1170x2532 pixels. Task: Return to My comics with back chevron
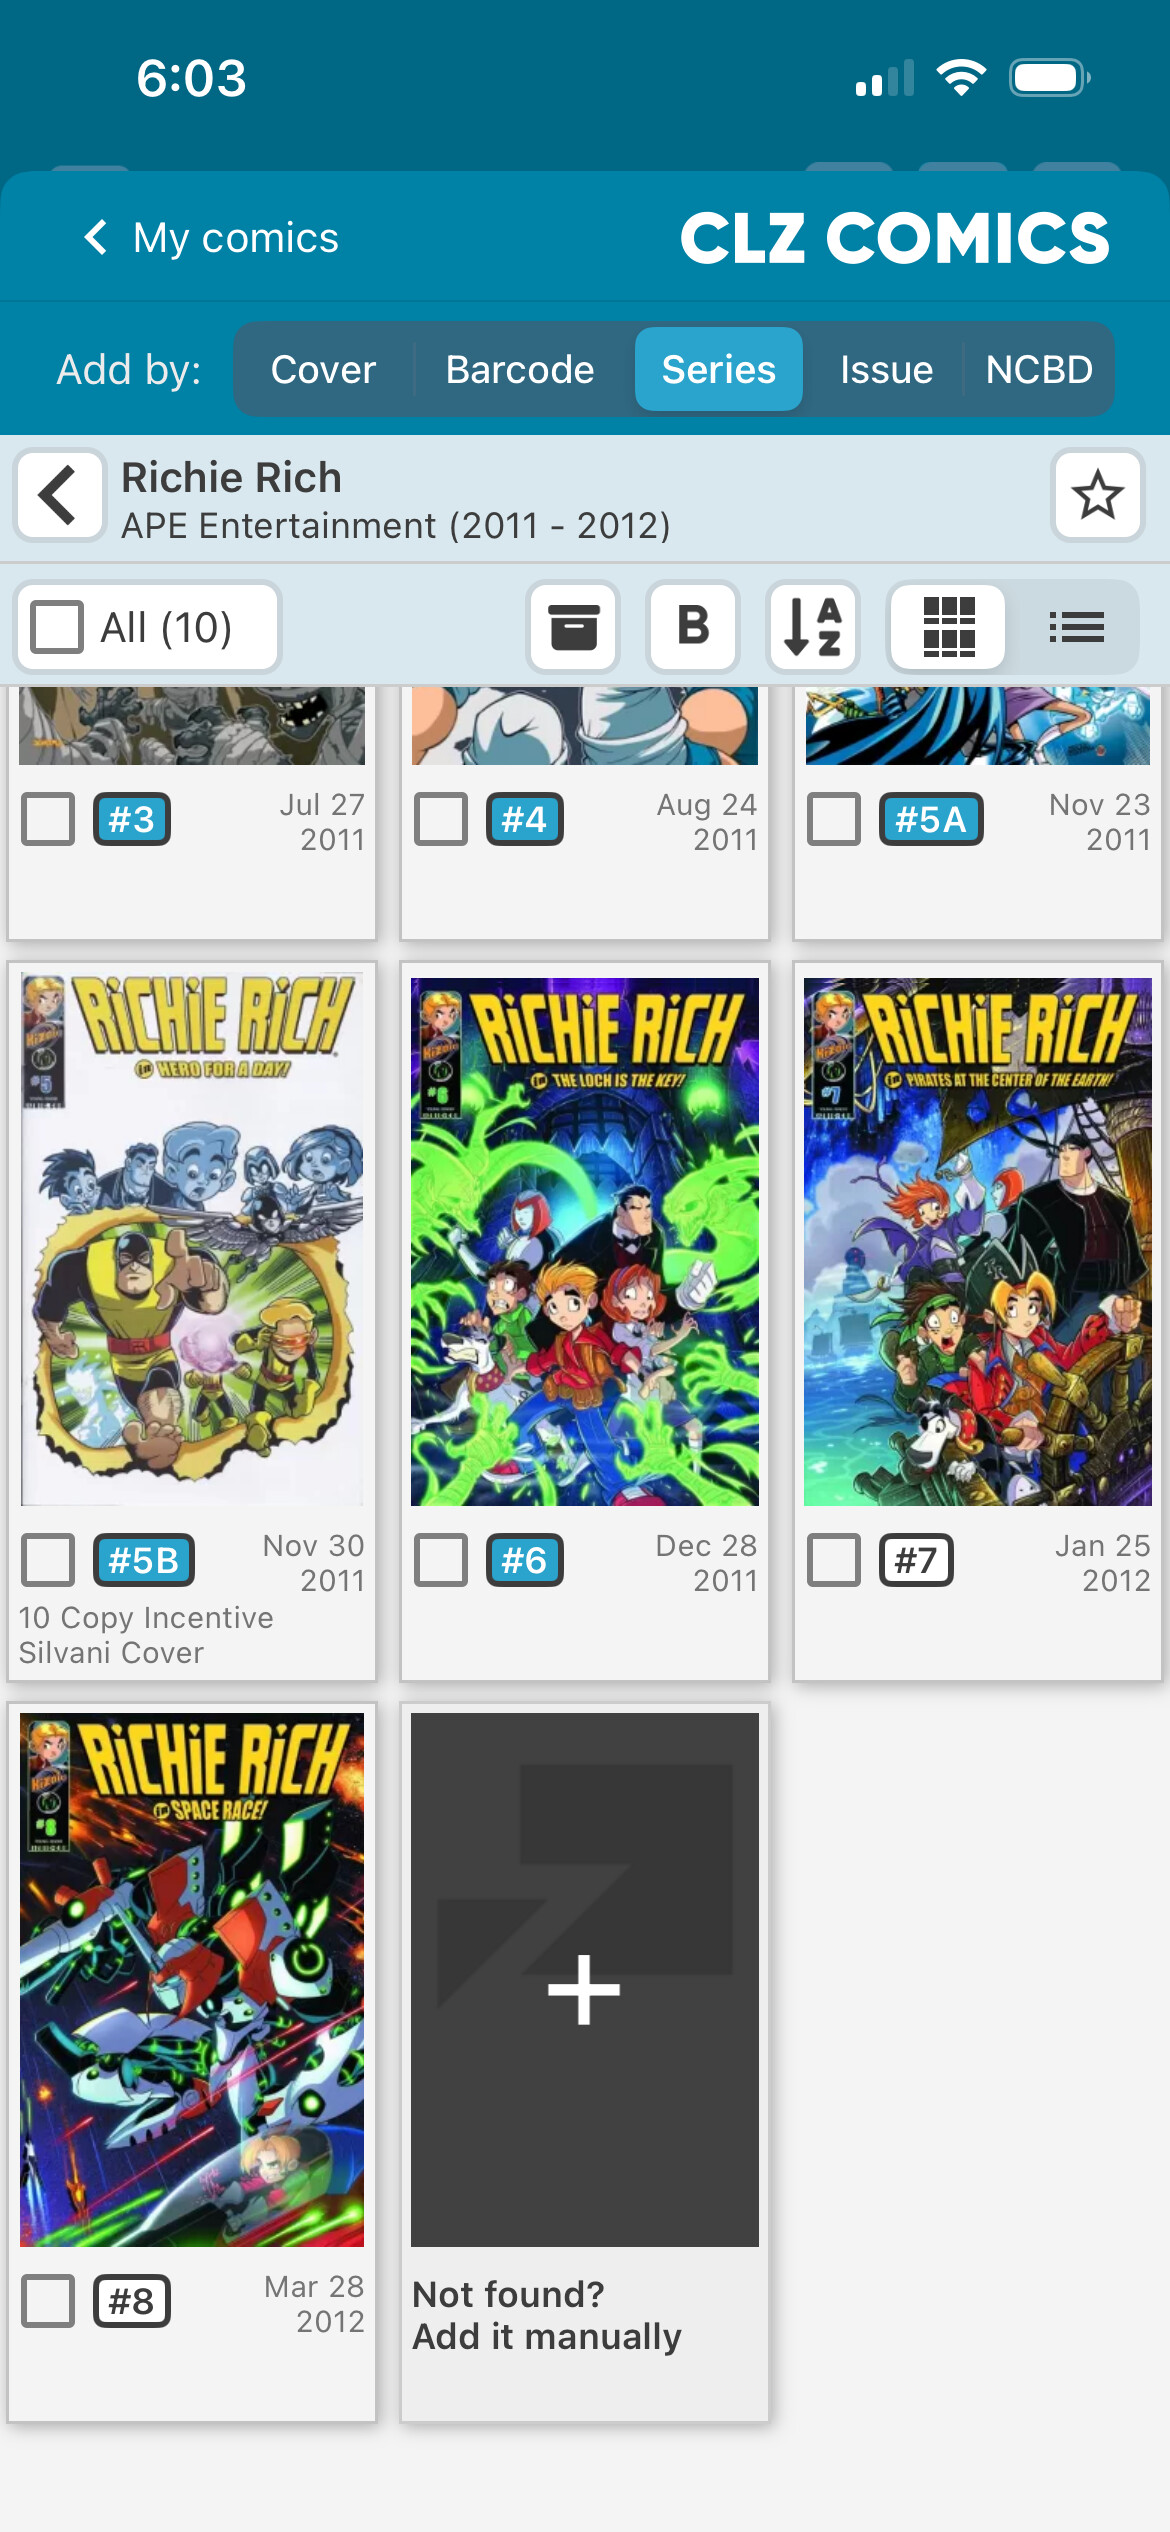click(x=96, y=238)
